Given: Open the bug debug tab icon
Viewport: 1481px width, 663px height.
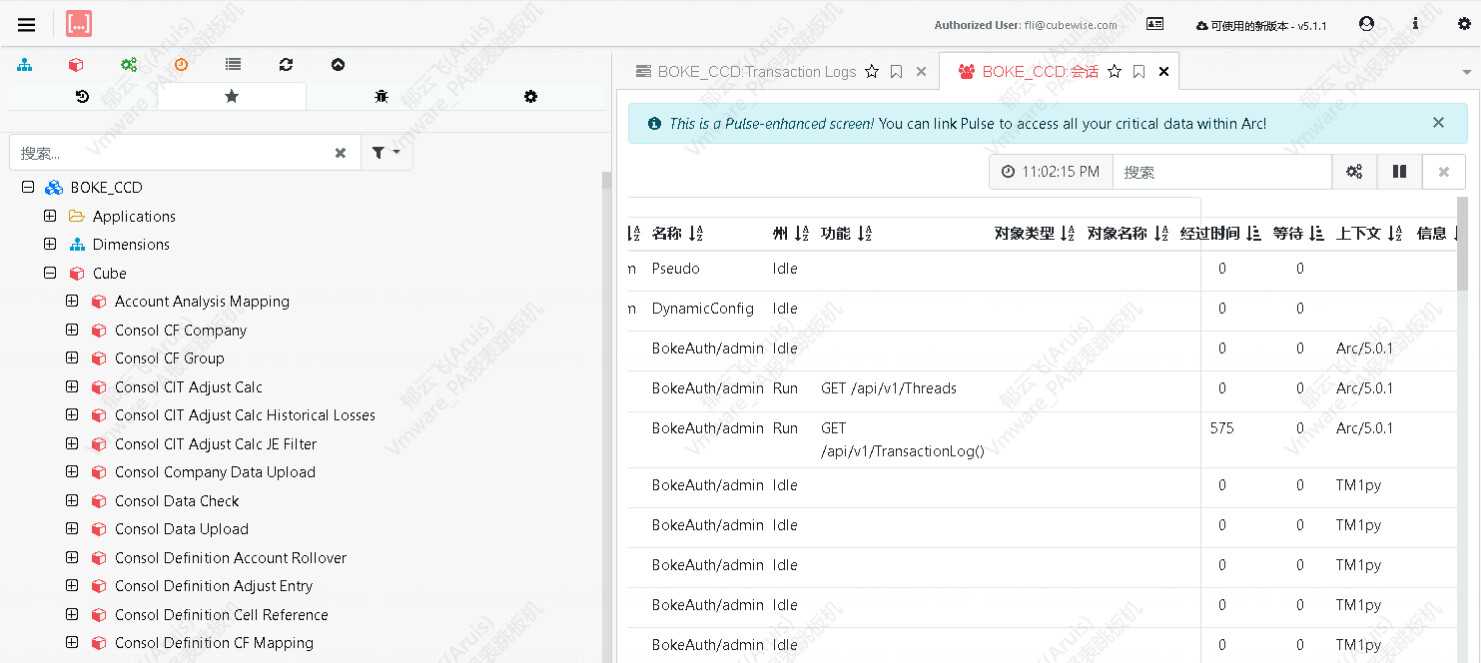Looking at the screenshot, I should coord(381,97).
